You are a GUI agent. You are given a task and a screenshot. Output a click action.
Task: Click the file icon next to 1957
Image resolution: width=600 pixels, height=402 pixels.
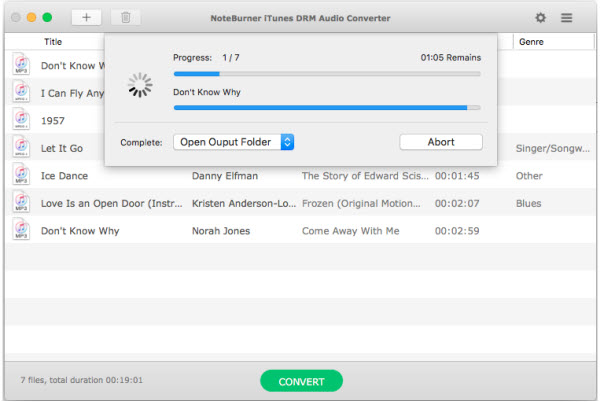coord(21,119)
